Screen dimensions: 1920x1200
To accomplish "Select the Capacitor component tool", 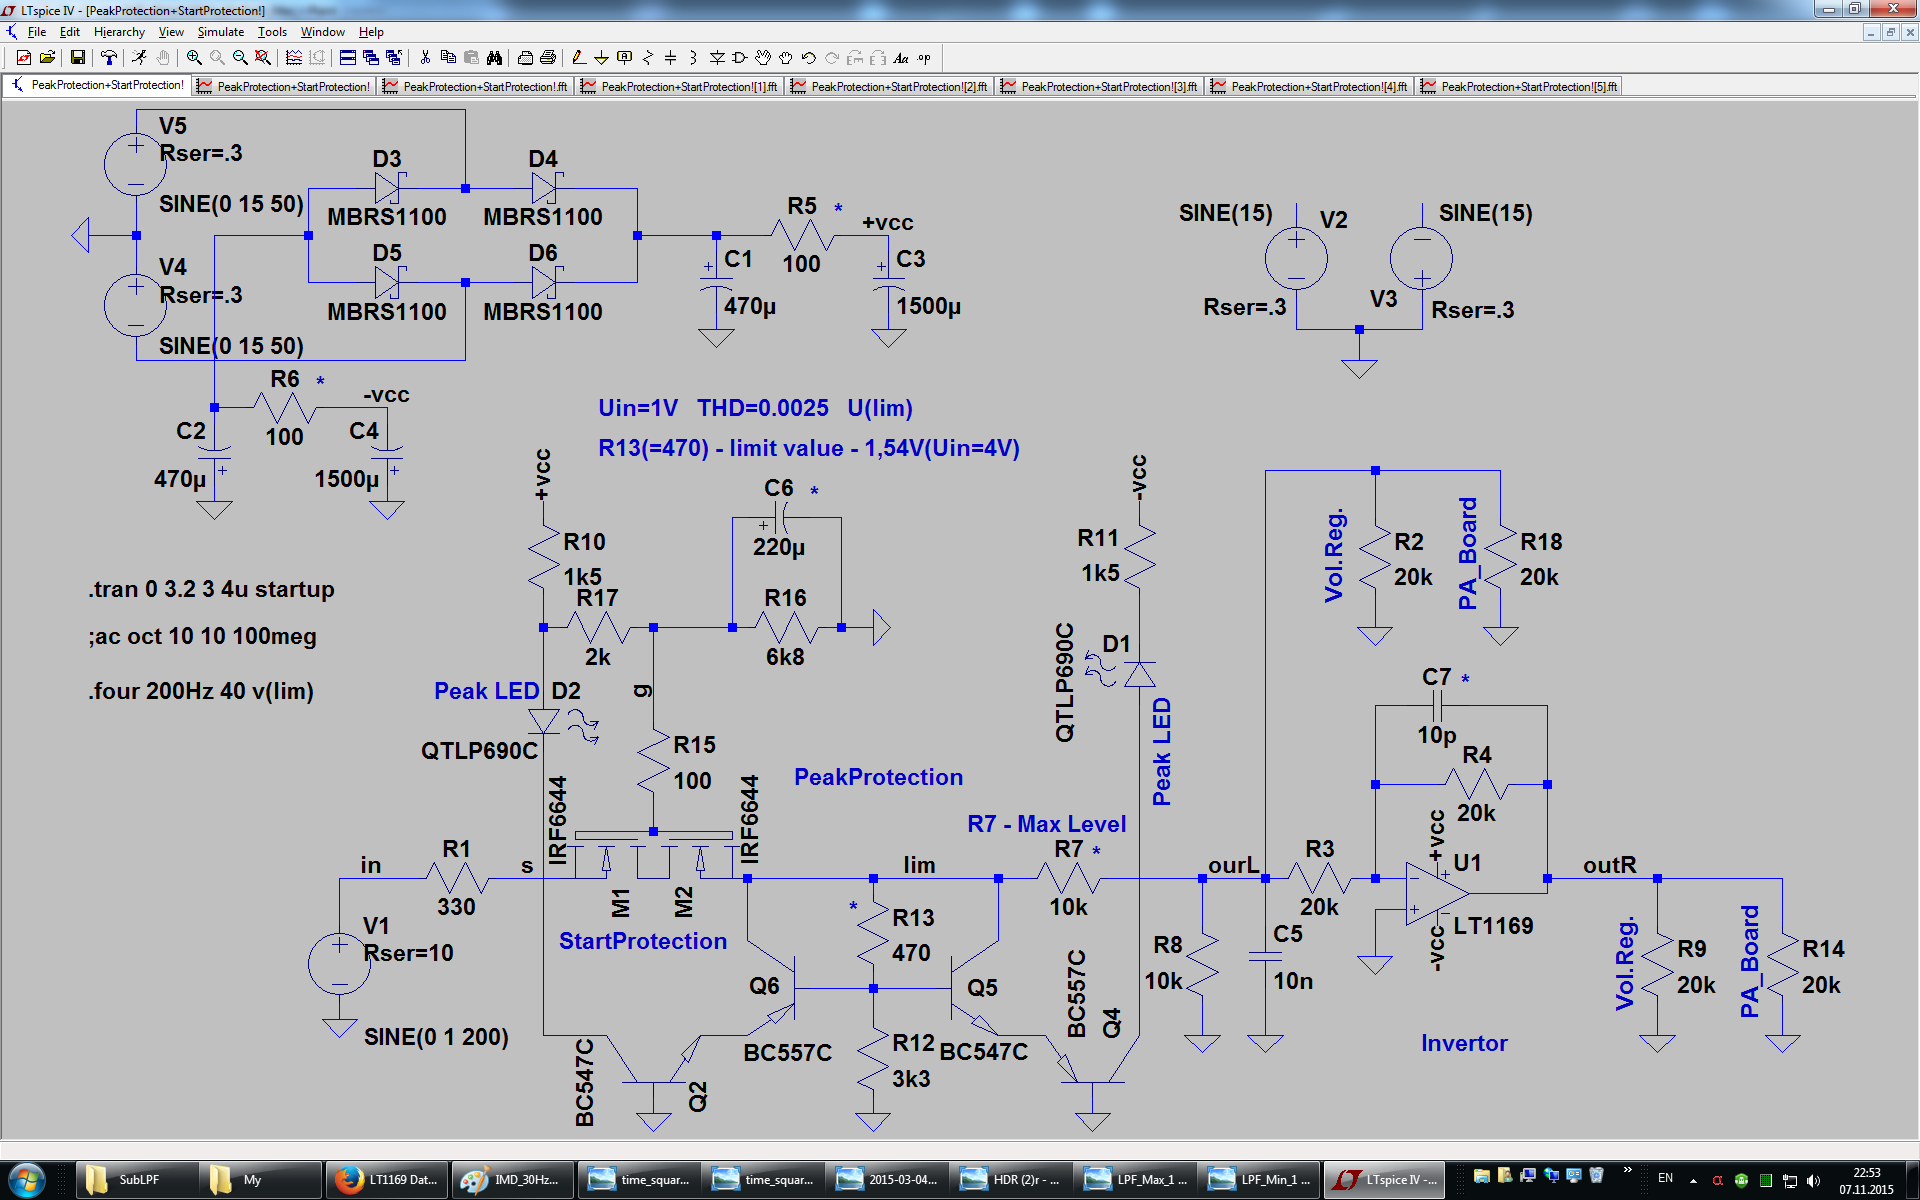I will click(x=670, y=58).
